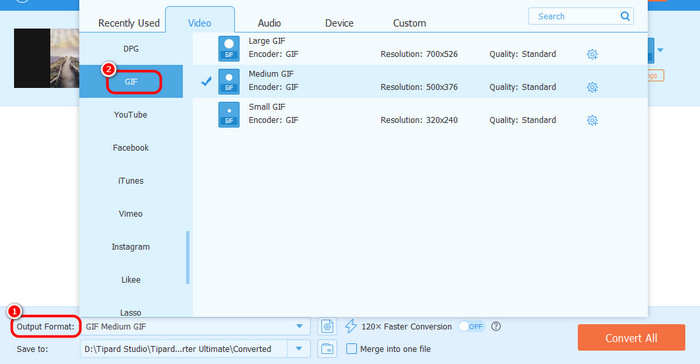This screenshot has width=700, height=364.
Task: Open settings gear for Small GIF
Action: [592, 121]
